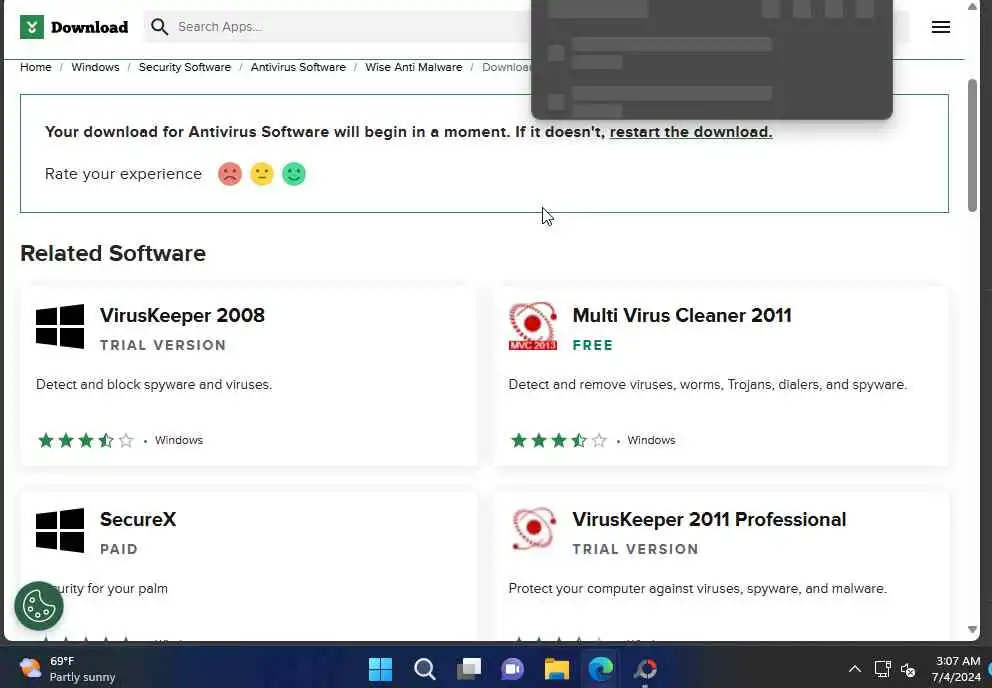Click the Download site name text
The height and width of the screenshot is (688, 992).
(x=89, y=27)
